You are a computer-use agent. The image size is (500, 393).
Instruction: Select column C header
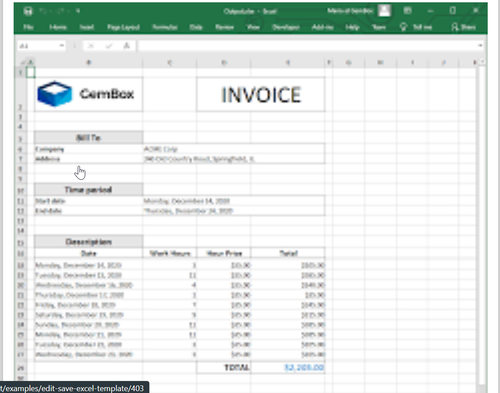click(170, 62)
